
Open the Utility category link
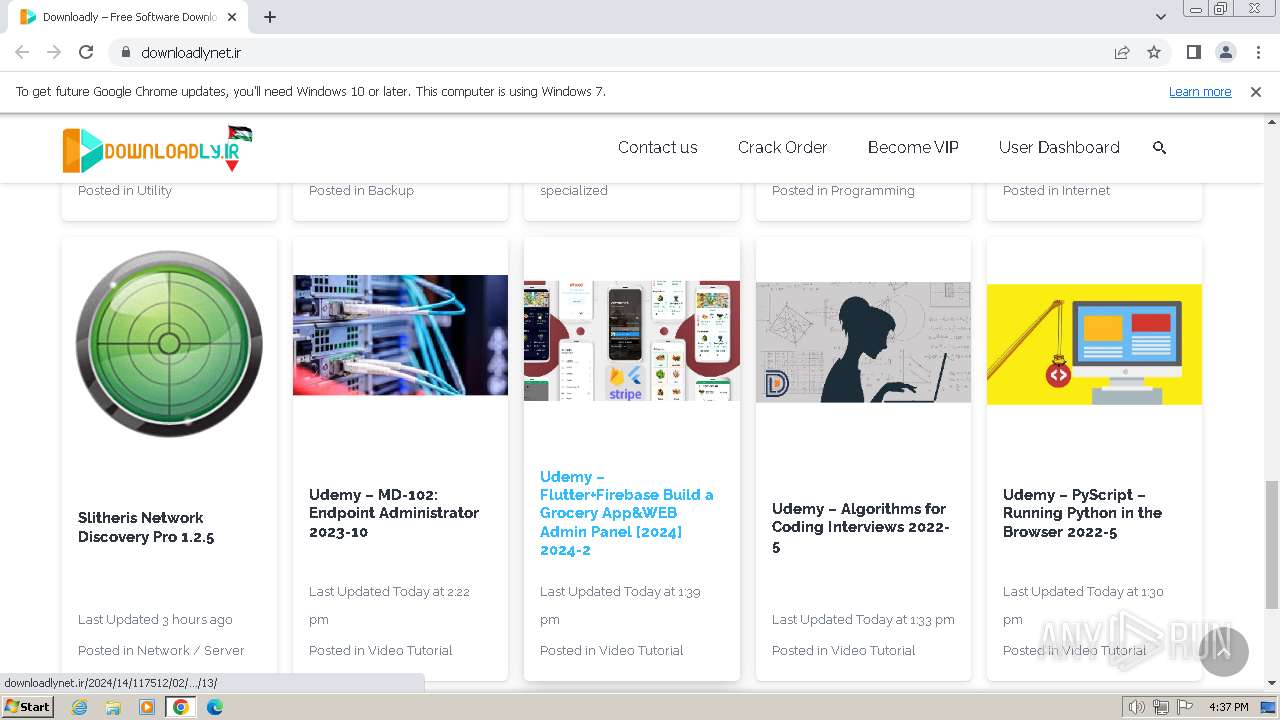pos(154,190)
